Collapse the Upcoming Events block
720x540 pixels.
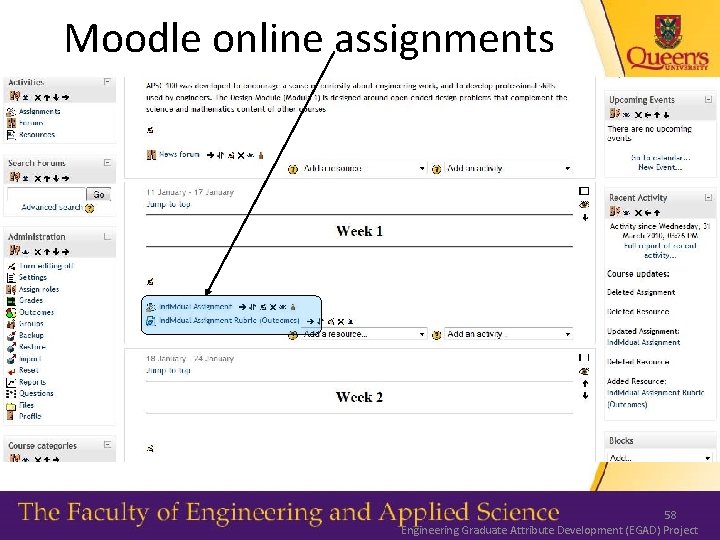[x=709, y=99]
